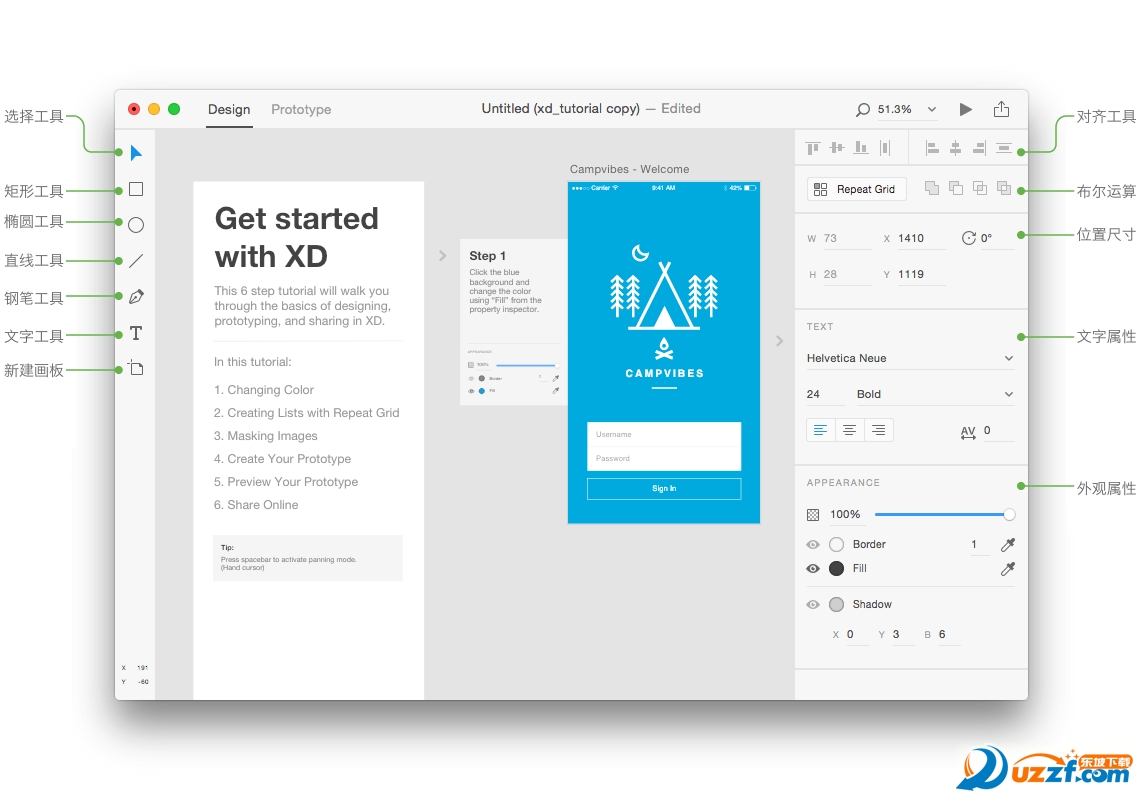Image resolution: width=1140 pixels, height=807 pixels.
Task: Click the Fill color swatch
Action: coord(837,569)
